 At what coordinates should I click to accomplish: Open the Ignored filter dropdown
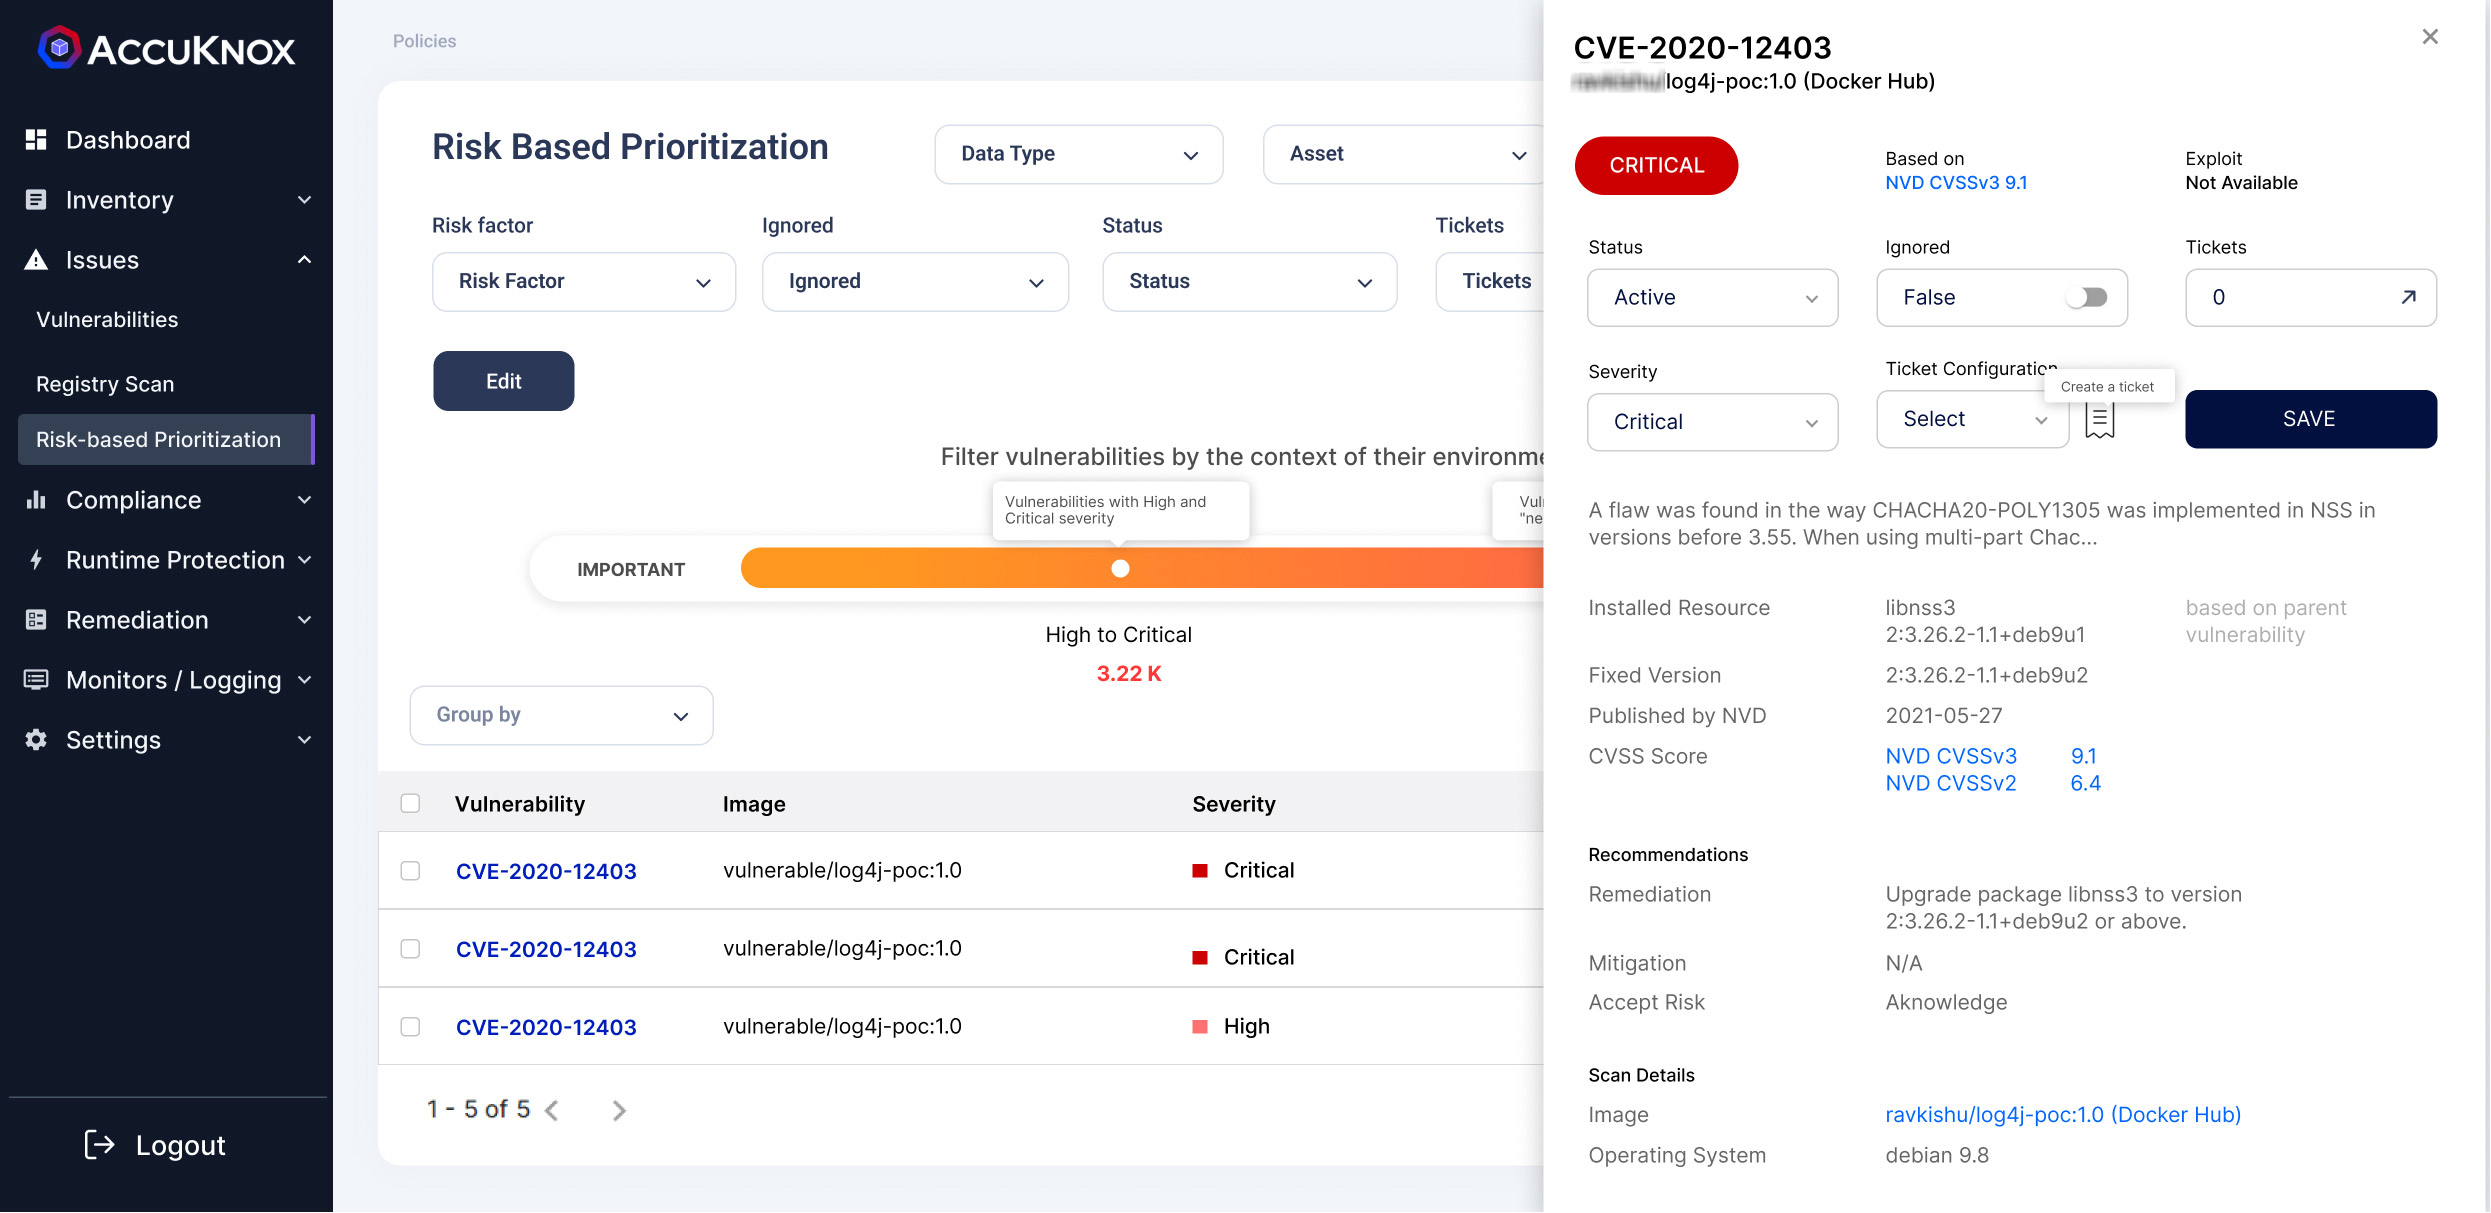click(915, 281)
